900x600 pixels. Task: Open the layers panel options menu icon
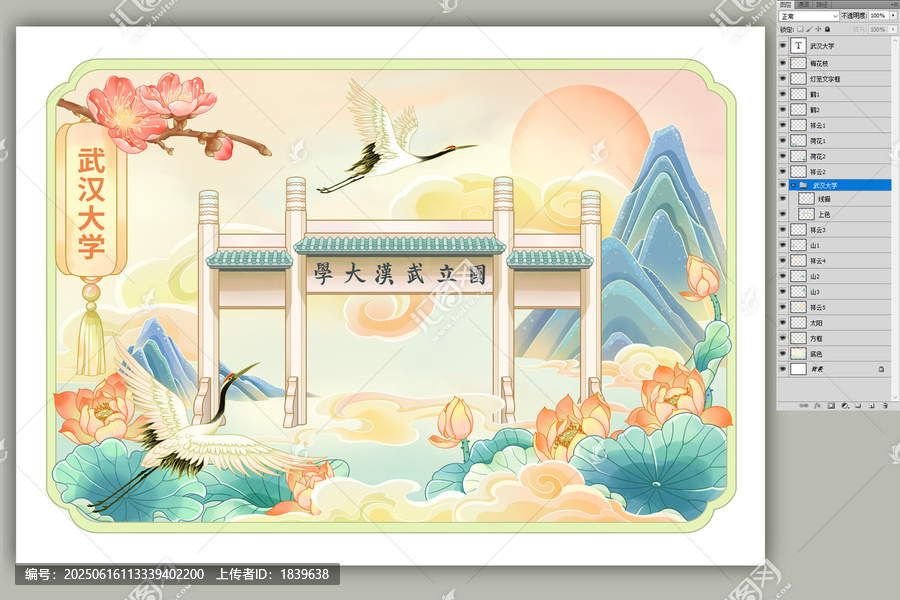(894, 5)
